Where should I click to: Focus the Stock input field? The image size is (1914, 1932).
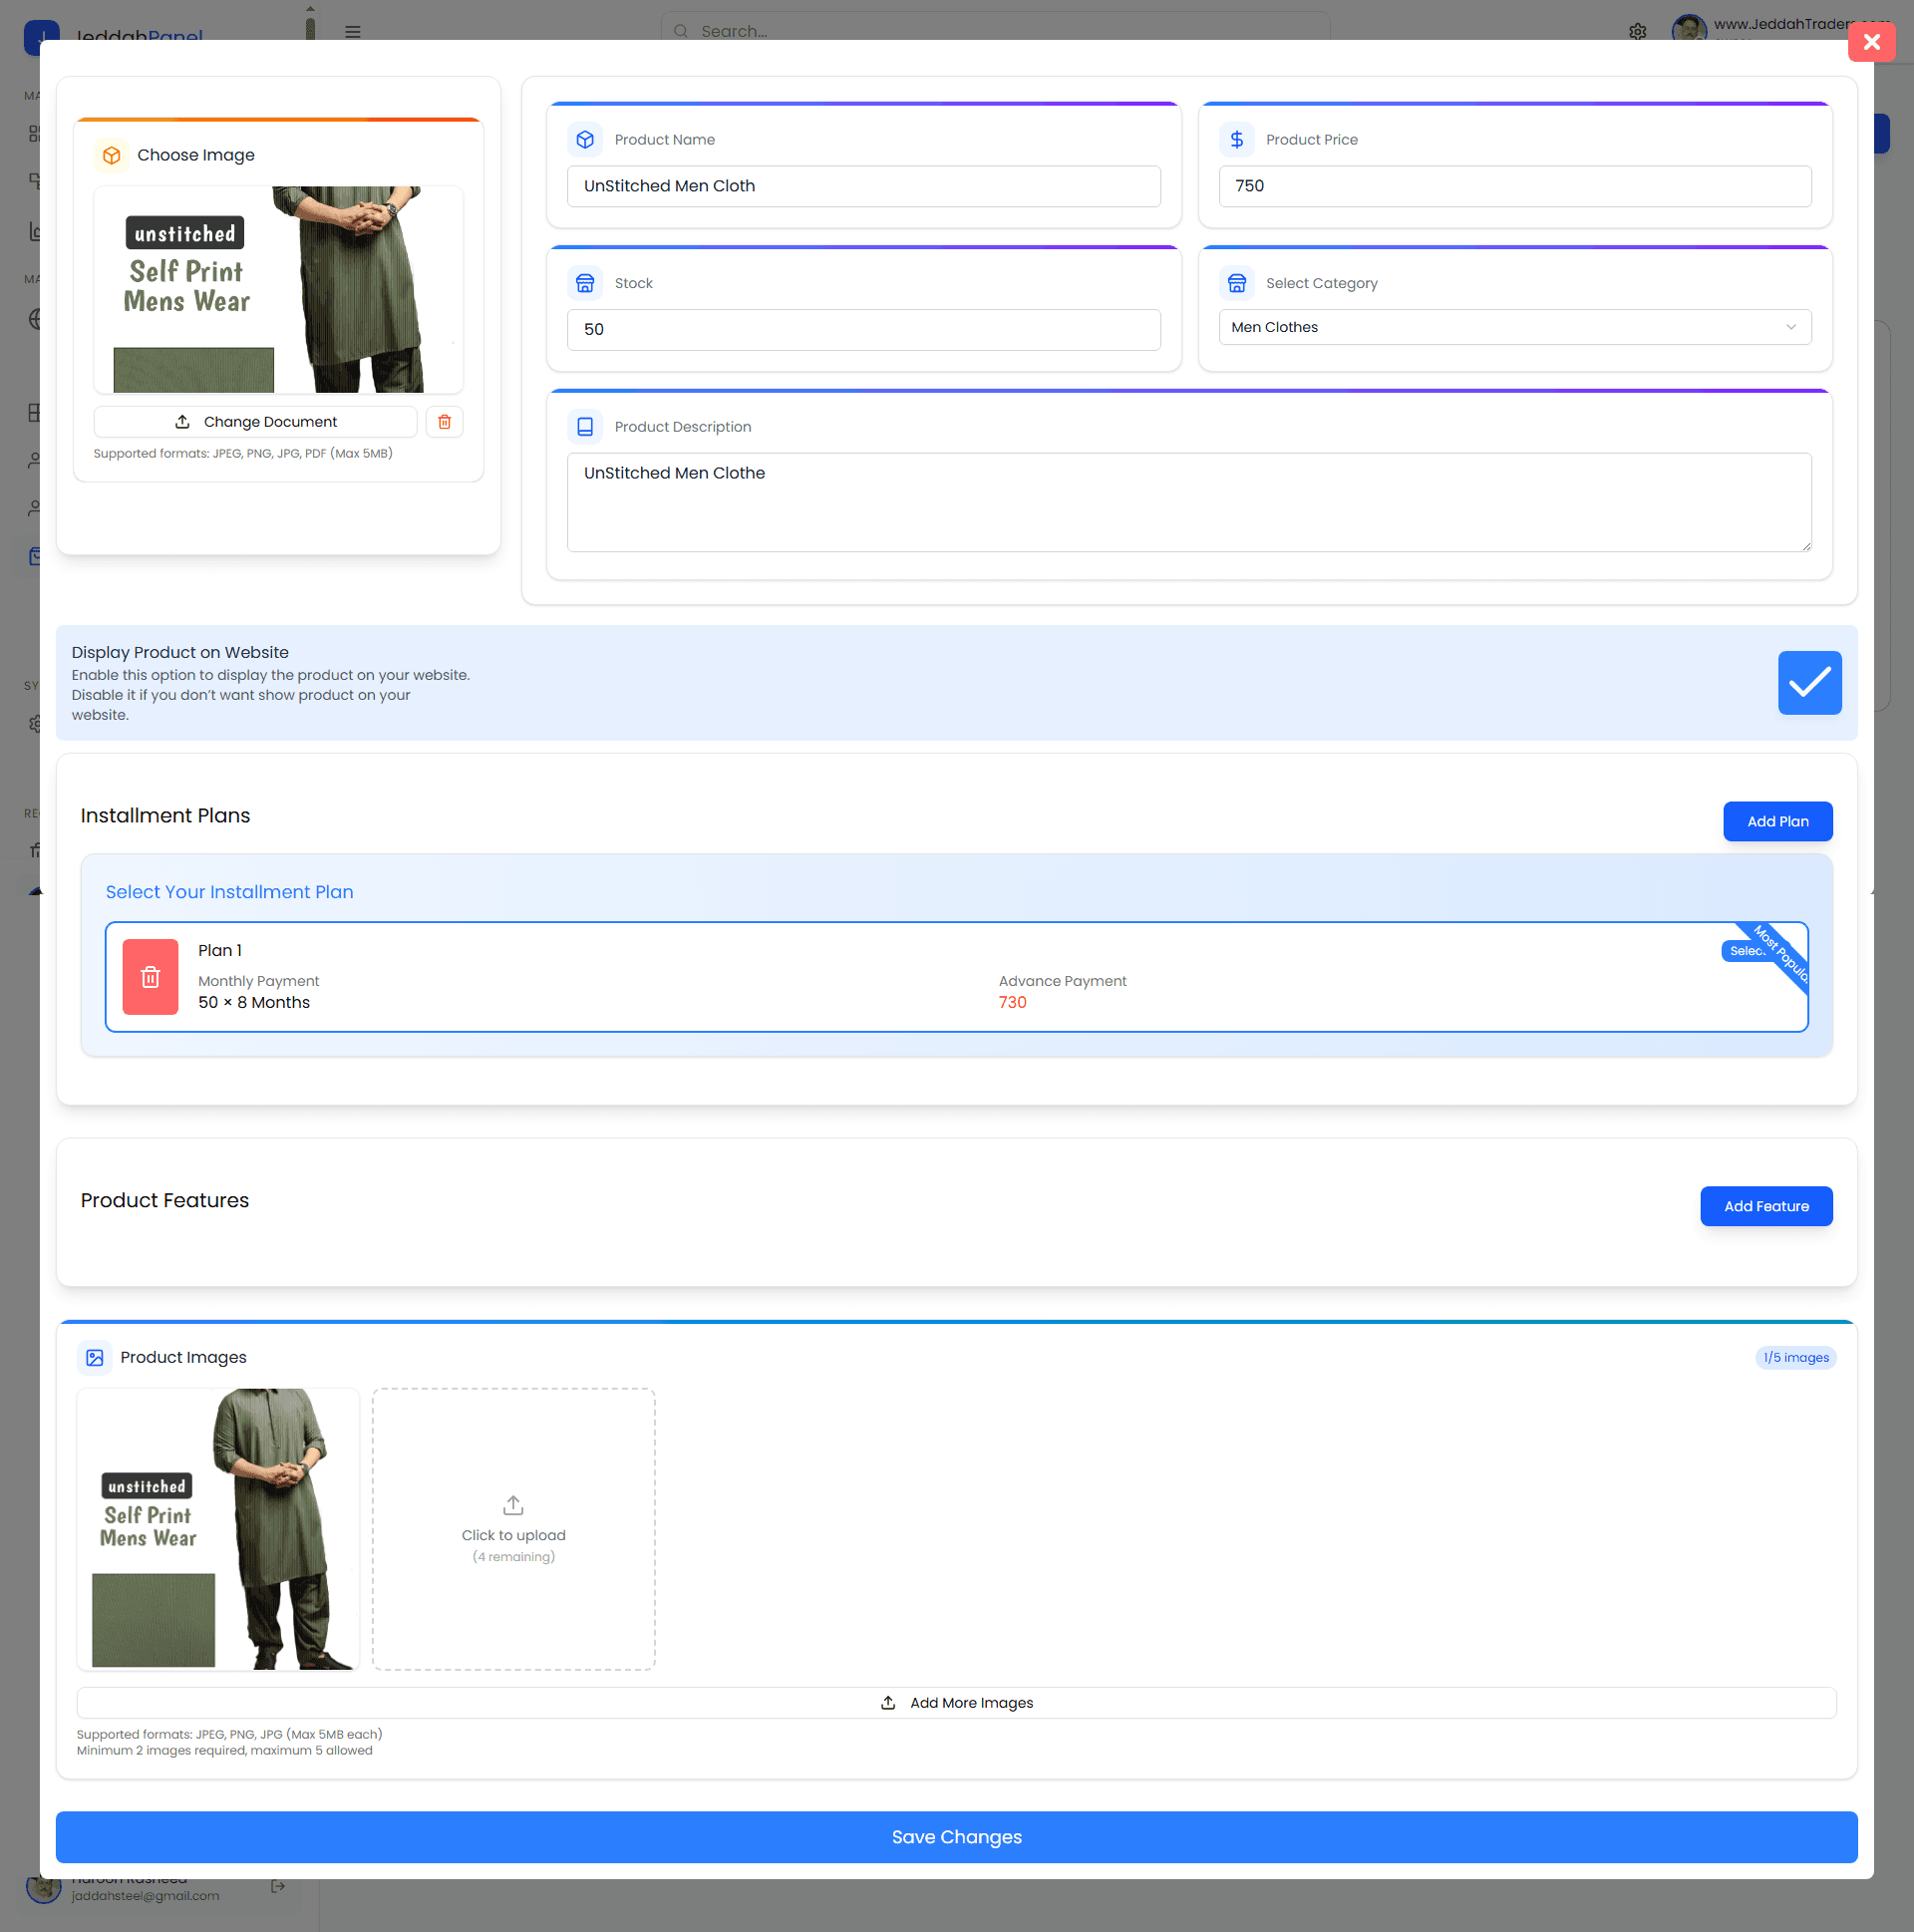click(863, 330)
